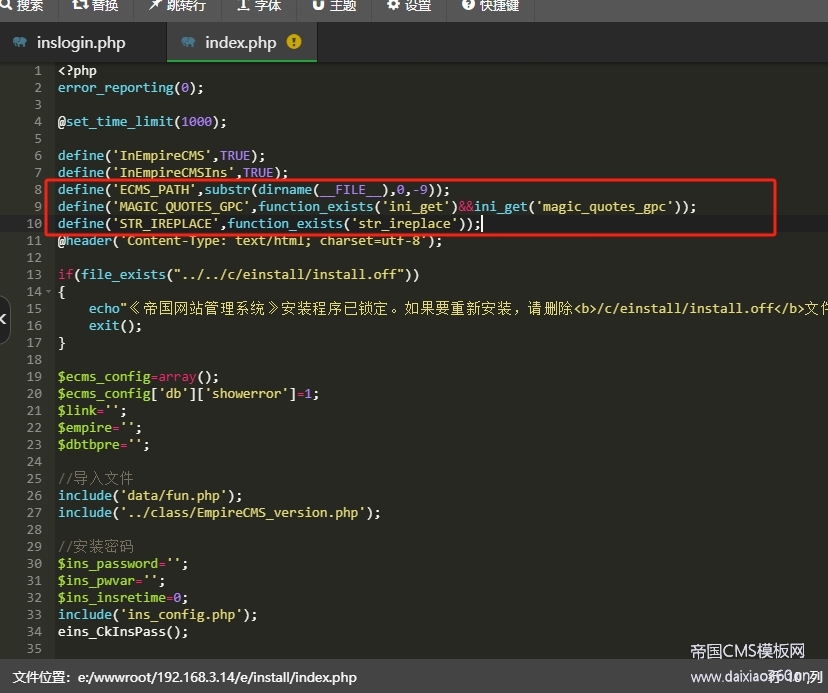
Task: Click the PHP file icon on inslogin.php tab
Action: (20, 43)
